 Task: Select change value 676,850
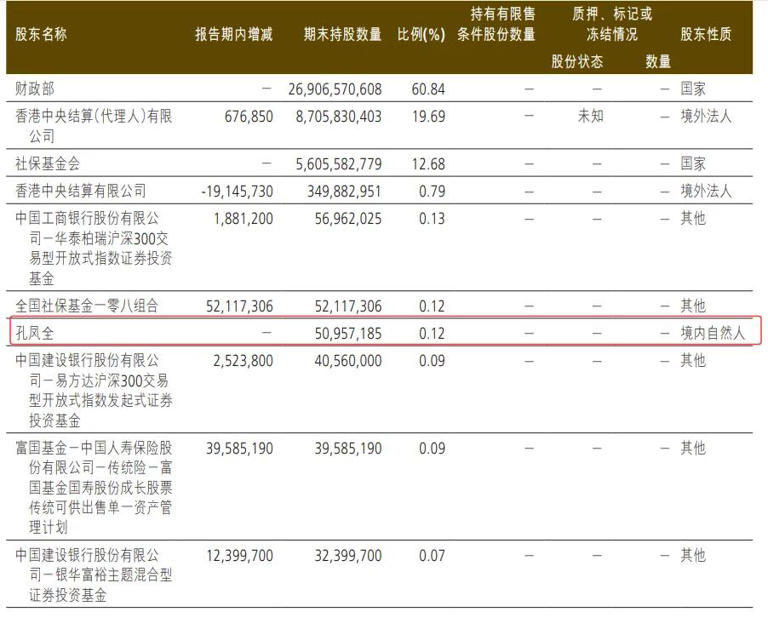tap(249, 117)
